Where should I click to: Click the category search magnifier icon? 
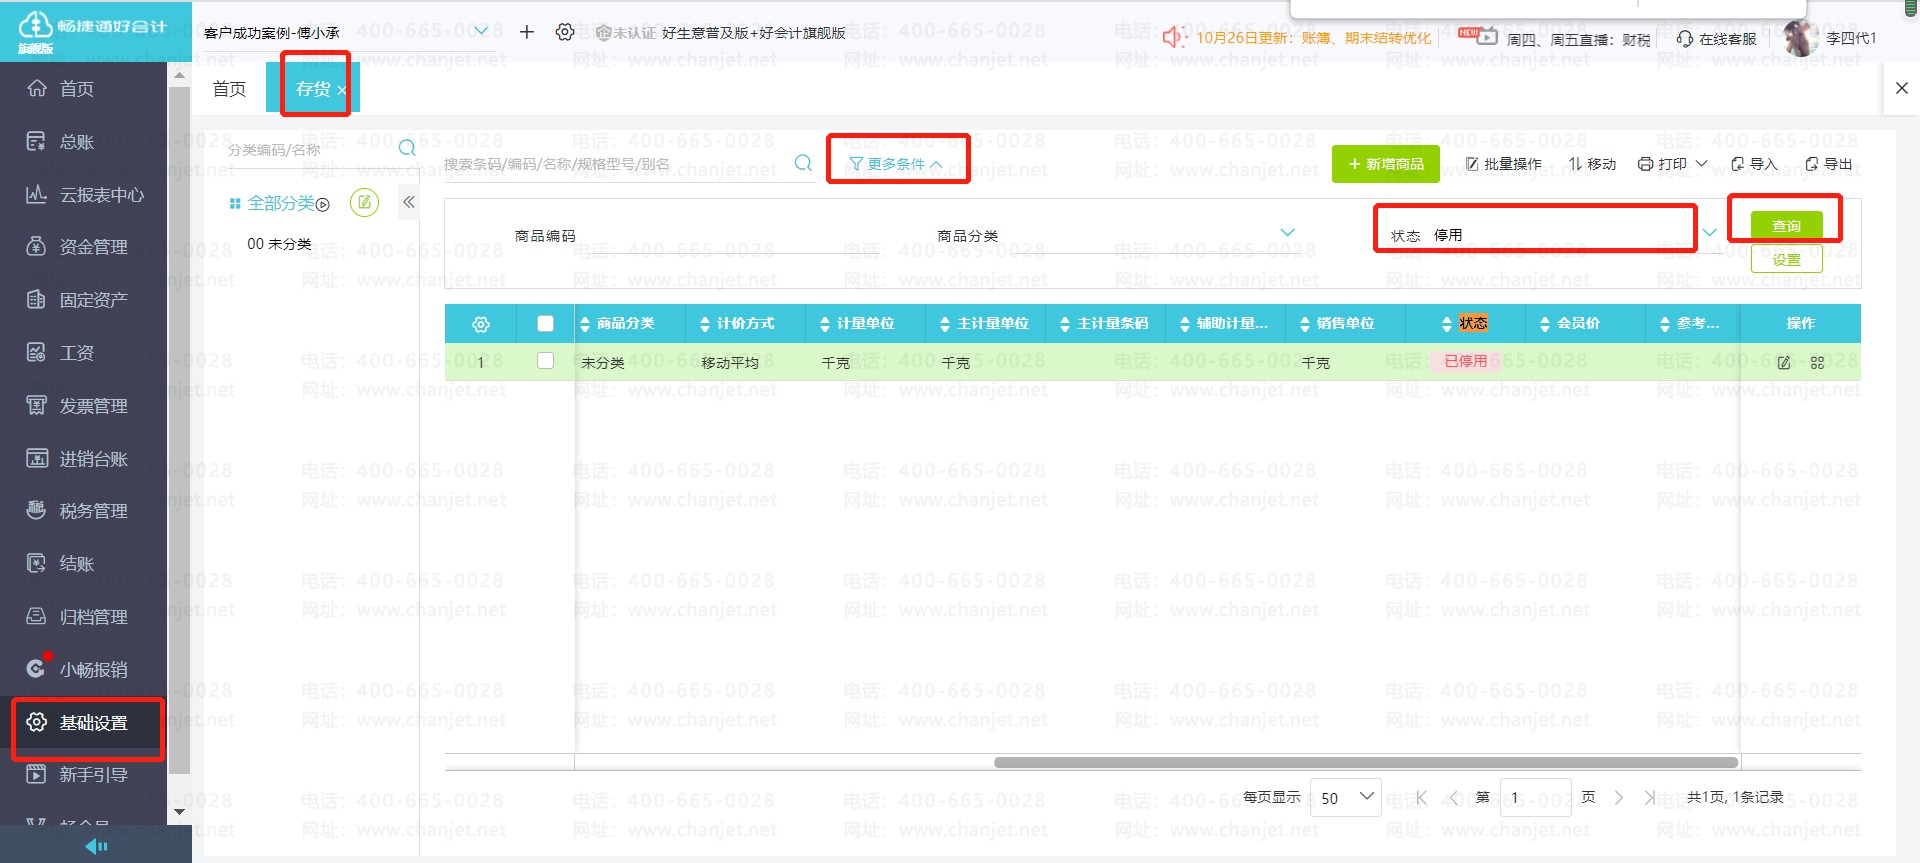tap(407, 149)
